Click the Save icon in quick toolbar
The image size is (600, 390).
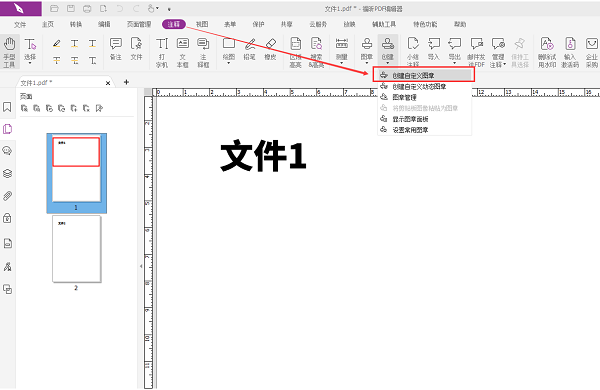71,8
